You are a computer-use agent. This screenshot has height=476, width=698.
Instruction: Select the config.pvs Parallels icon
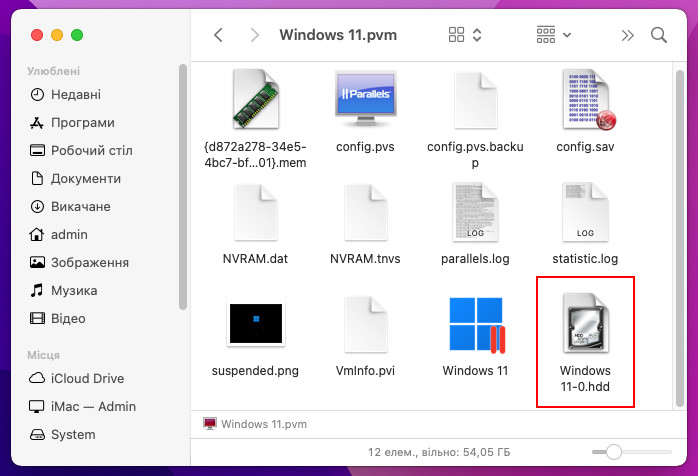[365, 99]
